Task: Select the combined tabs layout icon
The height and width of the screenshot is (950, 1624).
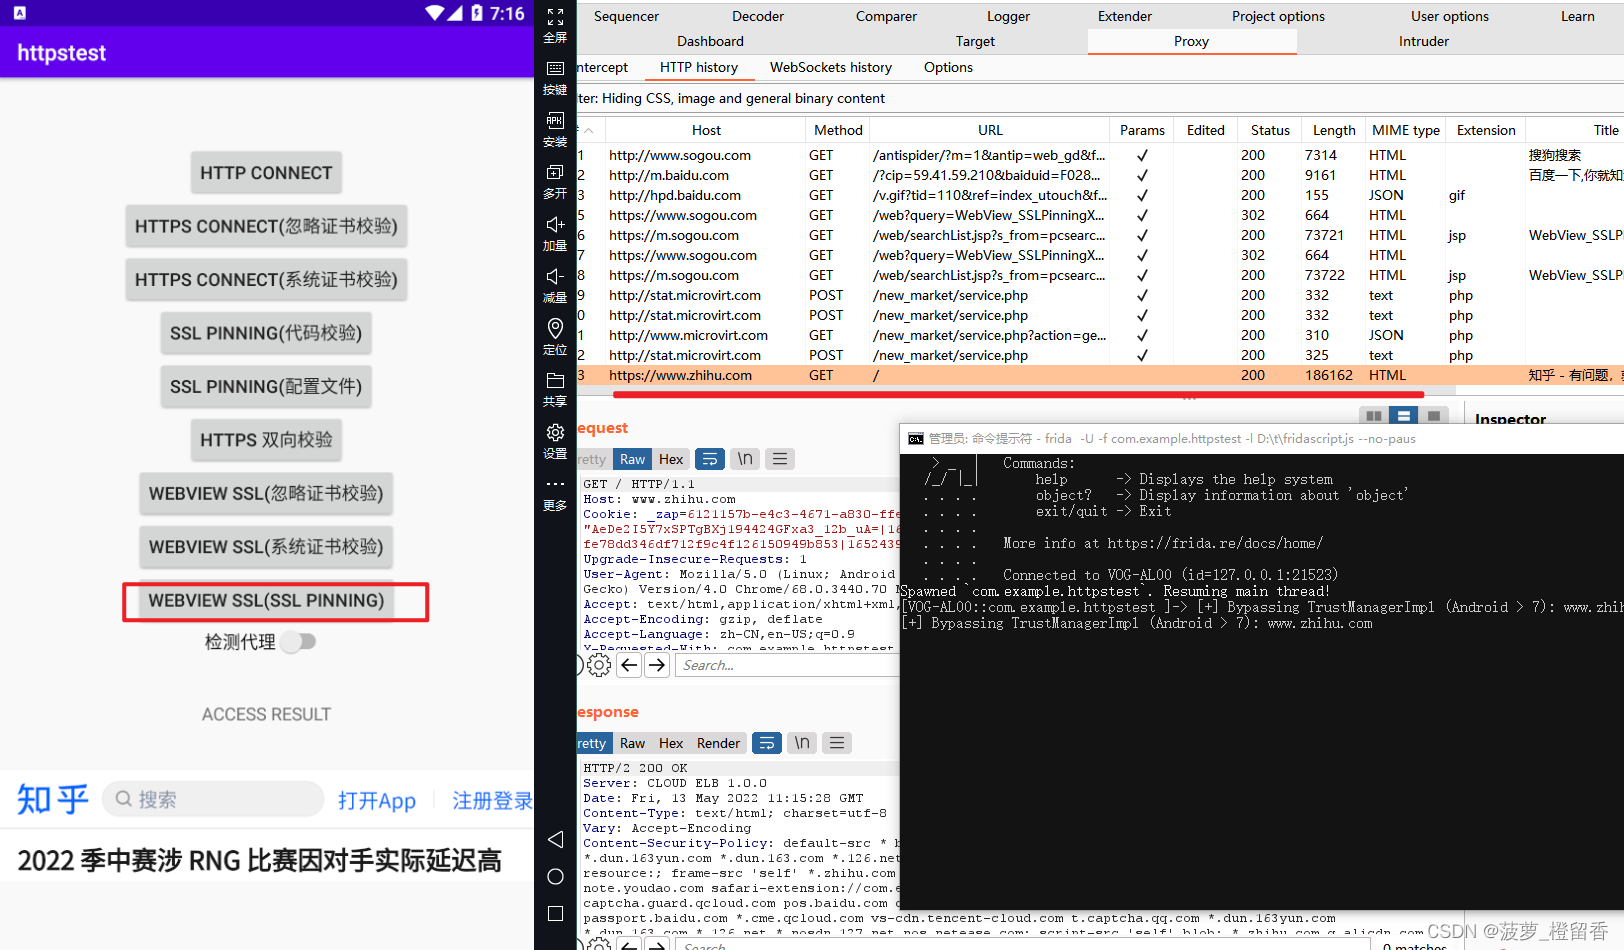Action: pyautogui.click(x=1434, y=416)
